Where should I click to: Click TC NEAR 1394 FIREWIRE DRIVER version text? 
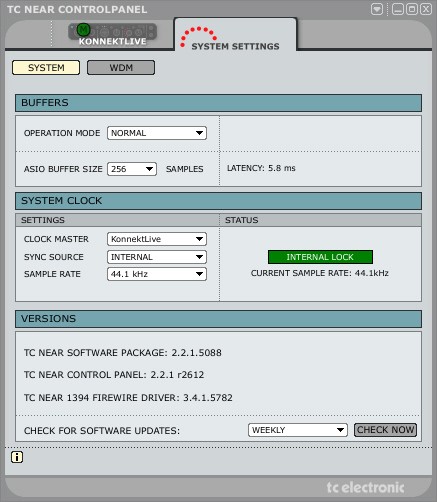click(128, 398)
